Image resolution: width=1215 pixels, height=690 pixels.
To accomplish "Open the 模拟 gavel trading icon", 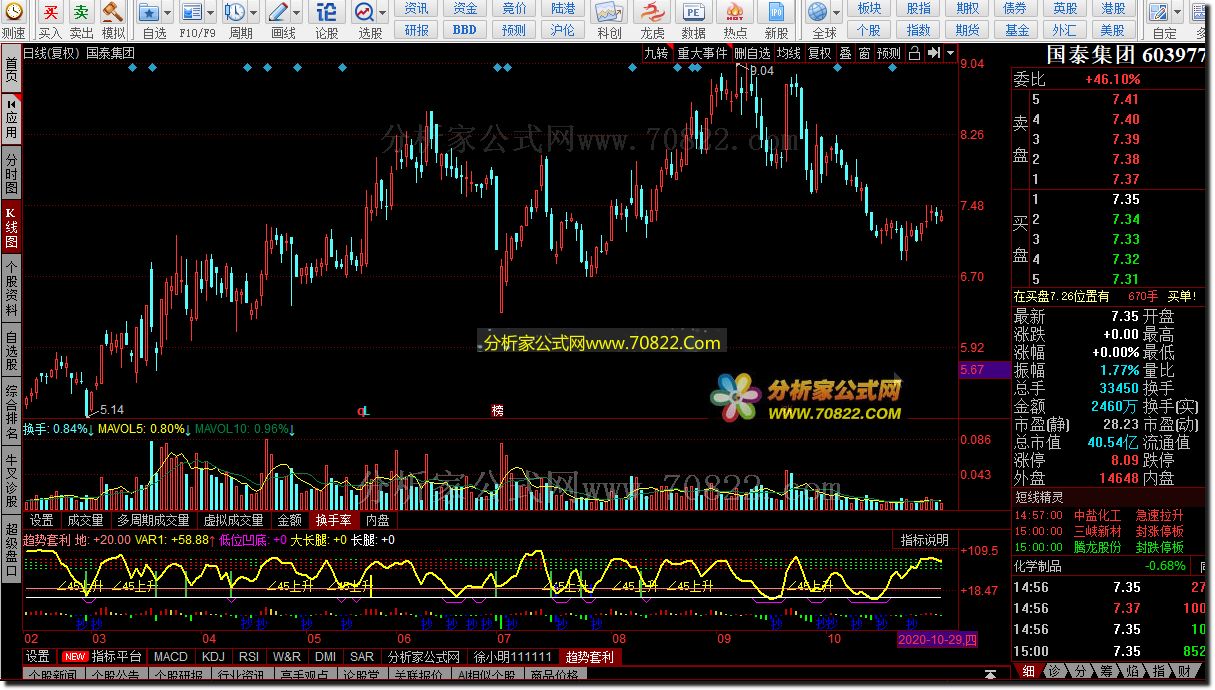I will pos(113,13).
